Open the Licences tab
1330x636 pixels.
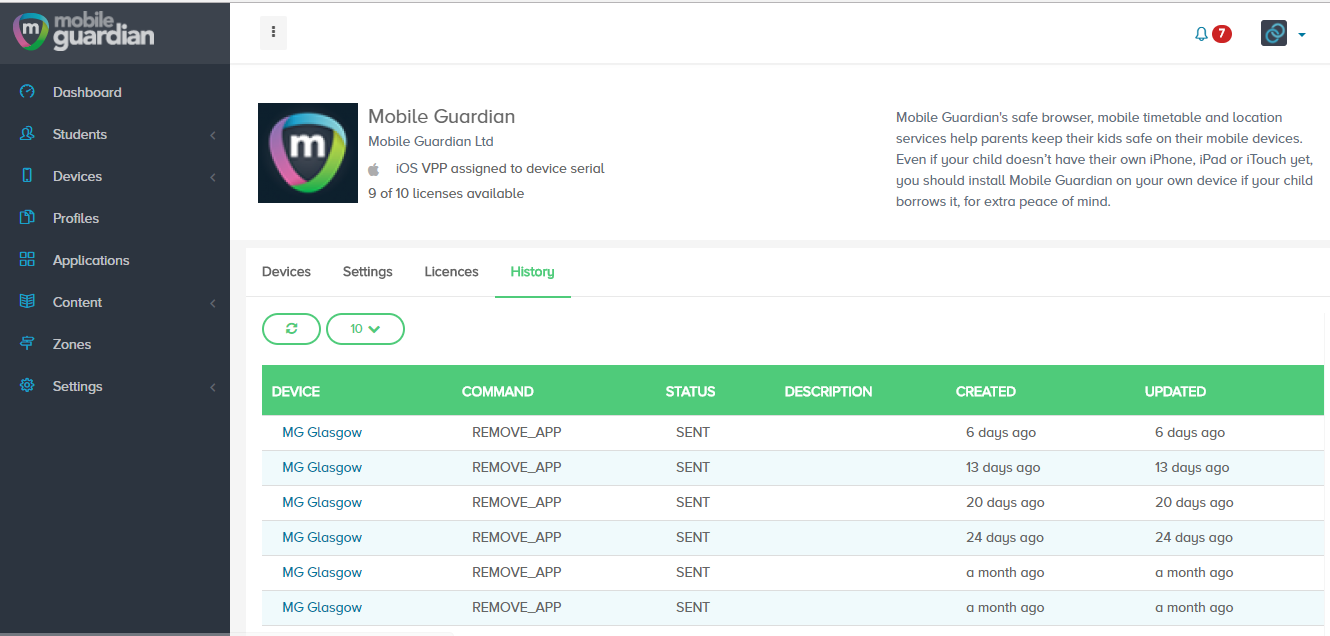point(451,272)
